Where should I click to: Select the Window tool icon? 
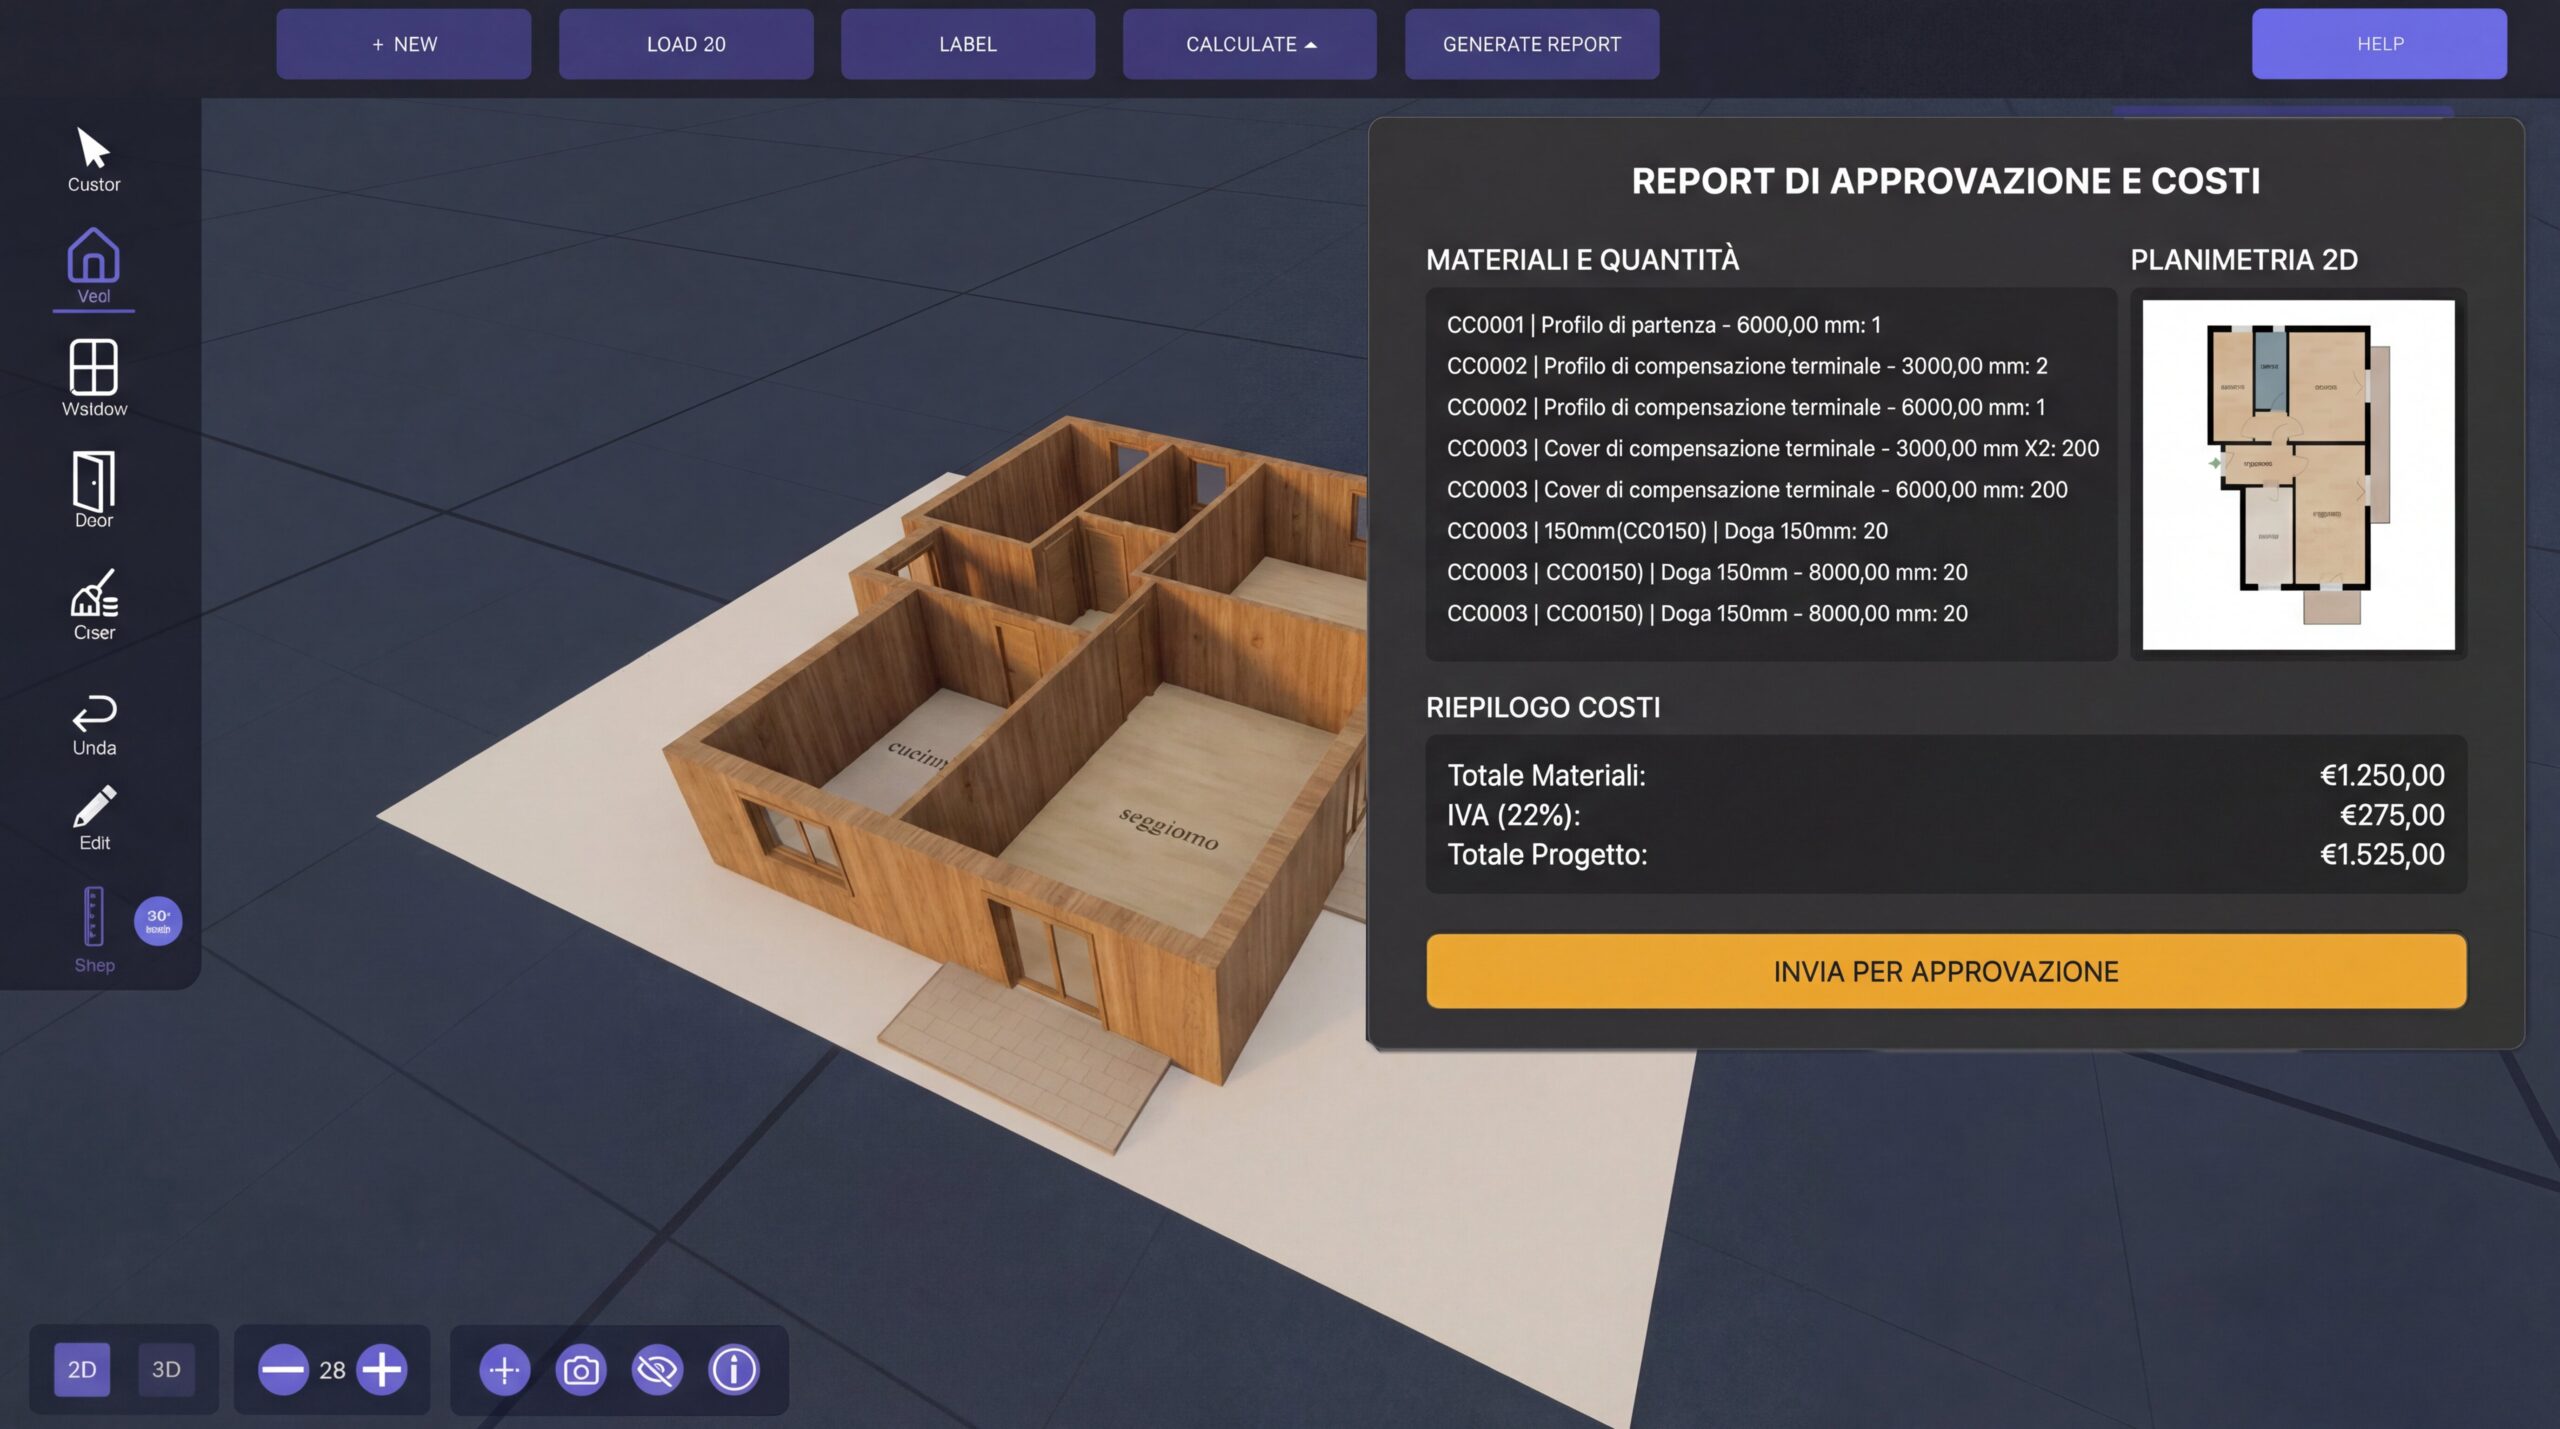tap(93, 367)
